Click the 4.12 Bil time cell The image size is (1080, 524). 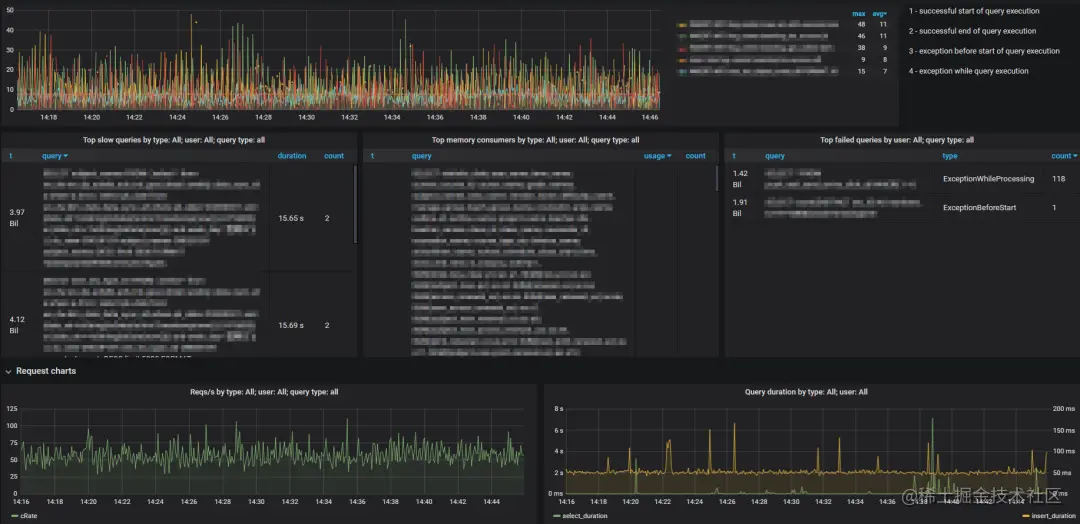(17, 325)
